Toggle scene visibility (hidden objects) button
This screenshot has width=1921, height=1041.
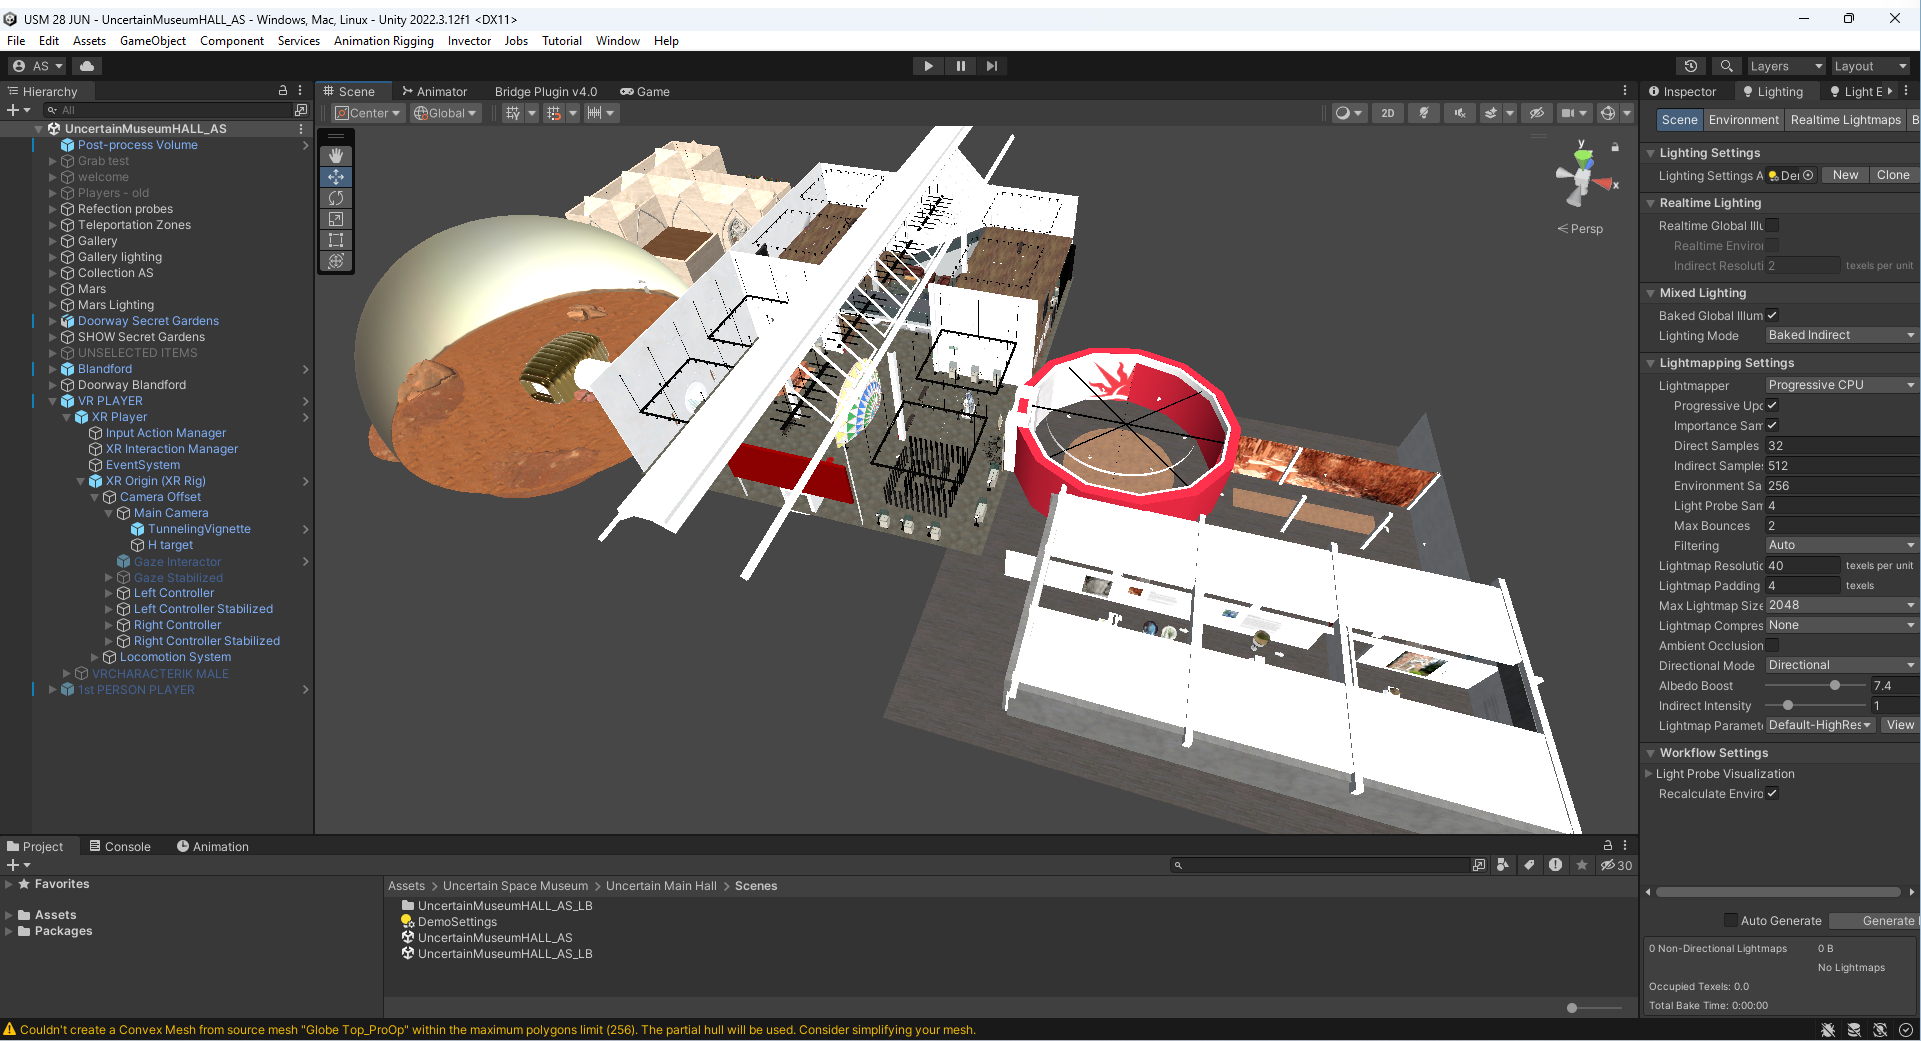tap(1537, 113)
